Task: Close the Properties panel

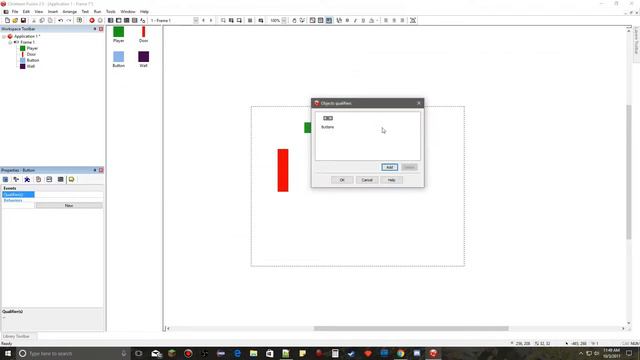Action: 101,170
